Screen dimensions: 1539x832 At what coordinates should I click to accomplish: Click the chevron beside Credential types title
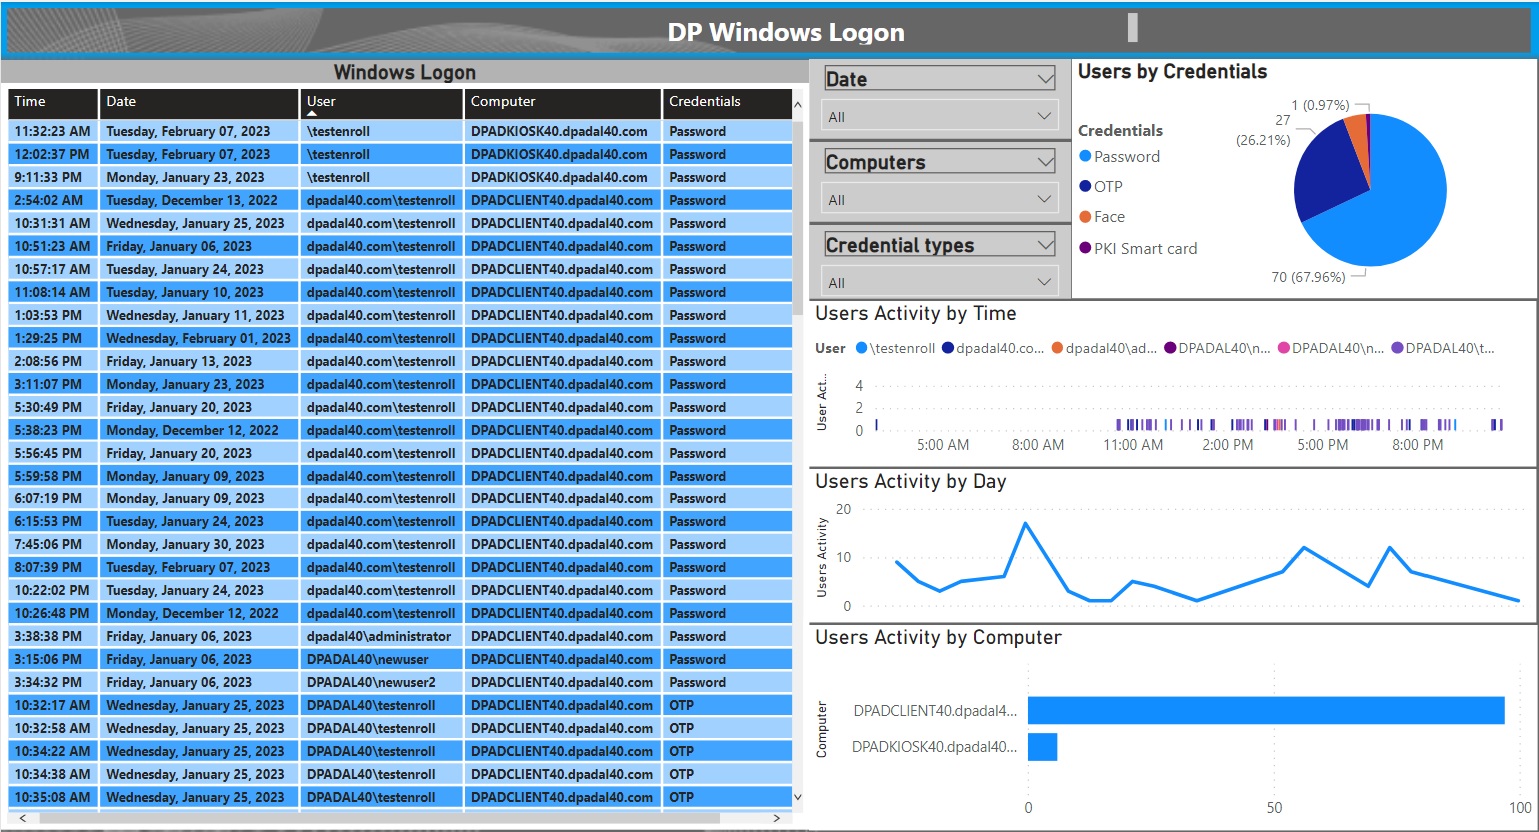click(1045, 245)
